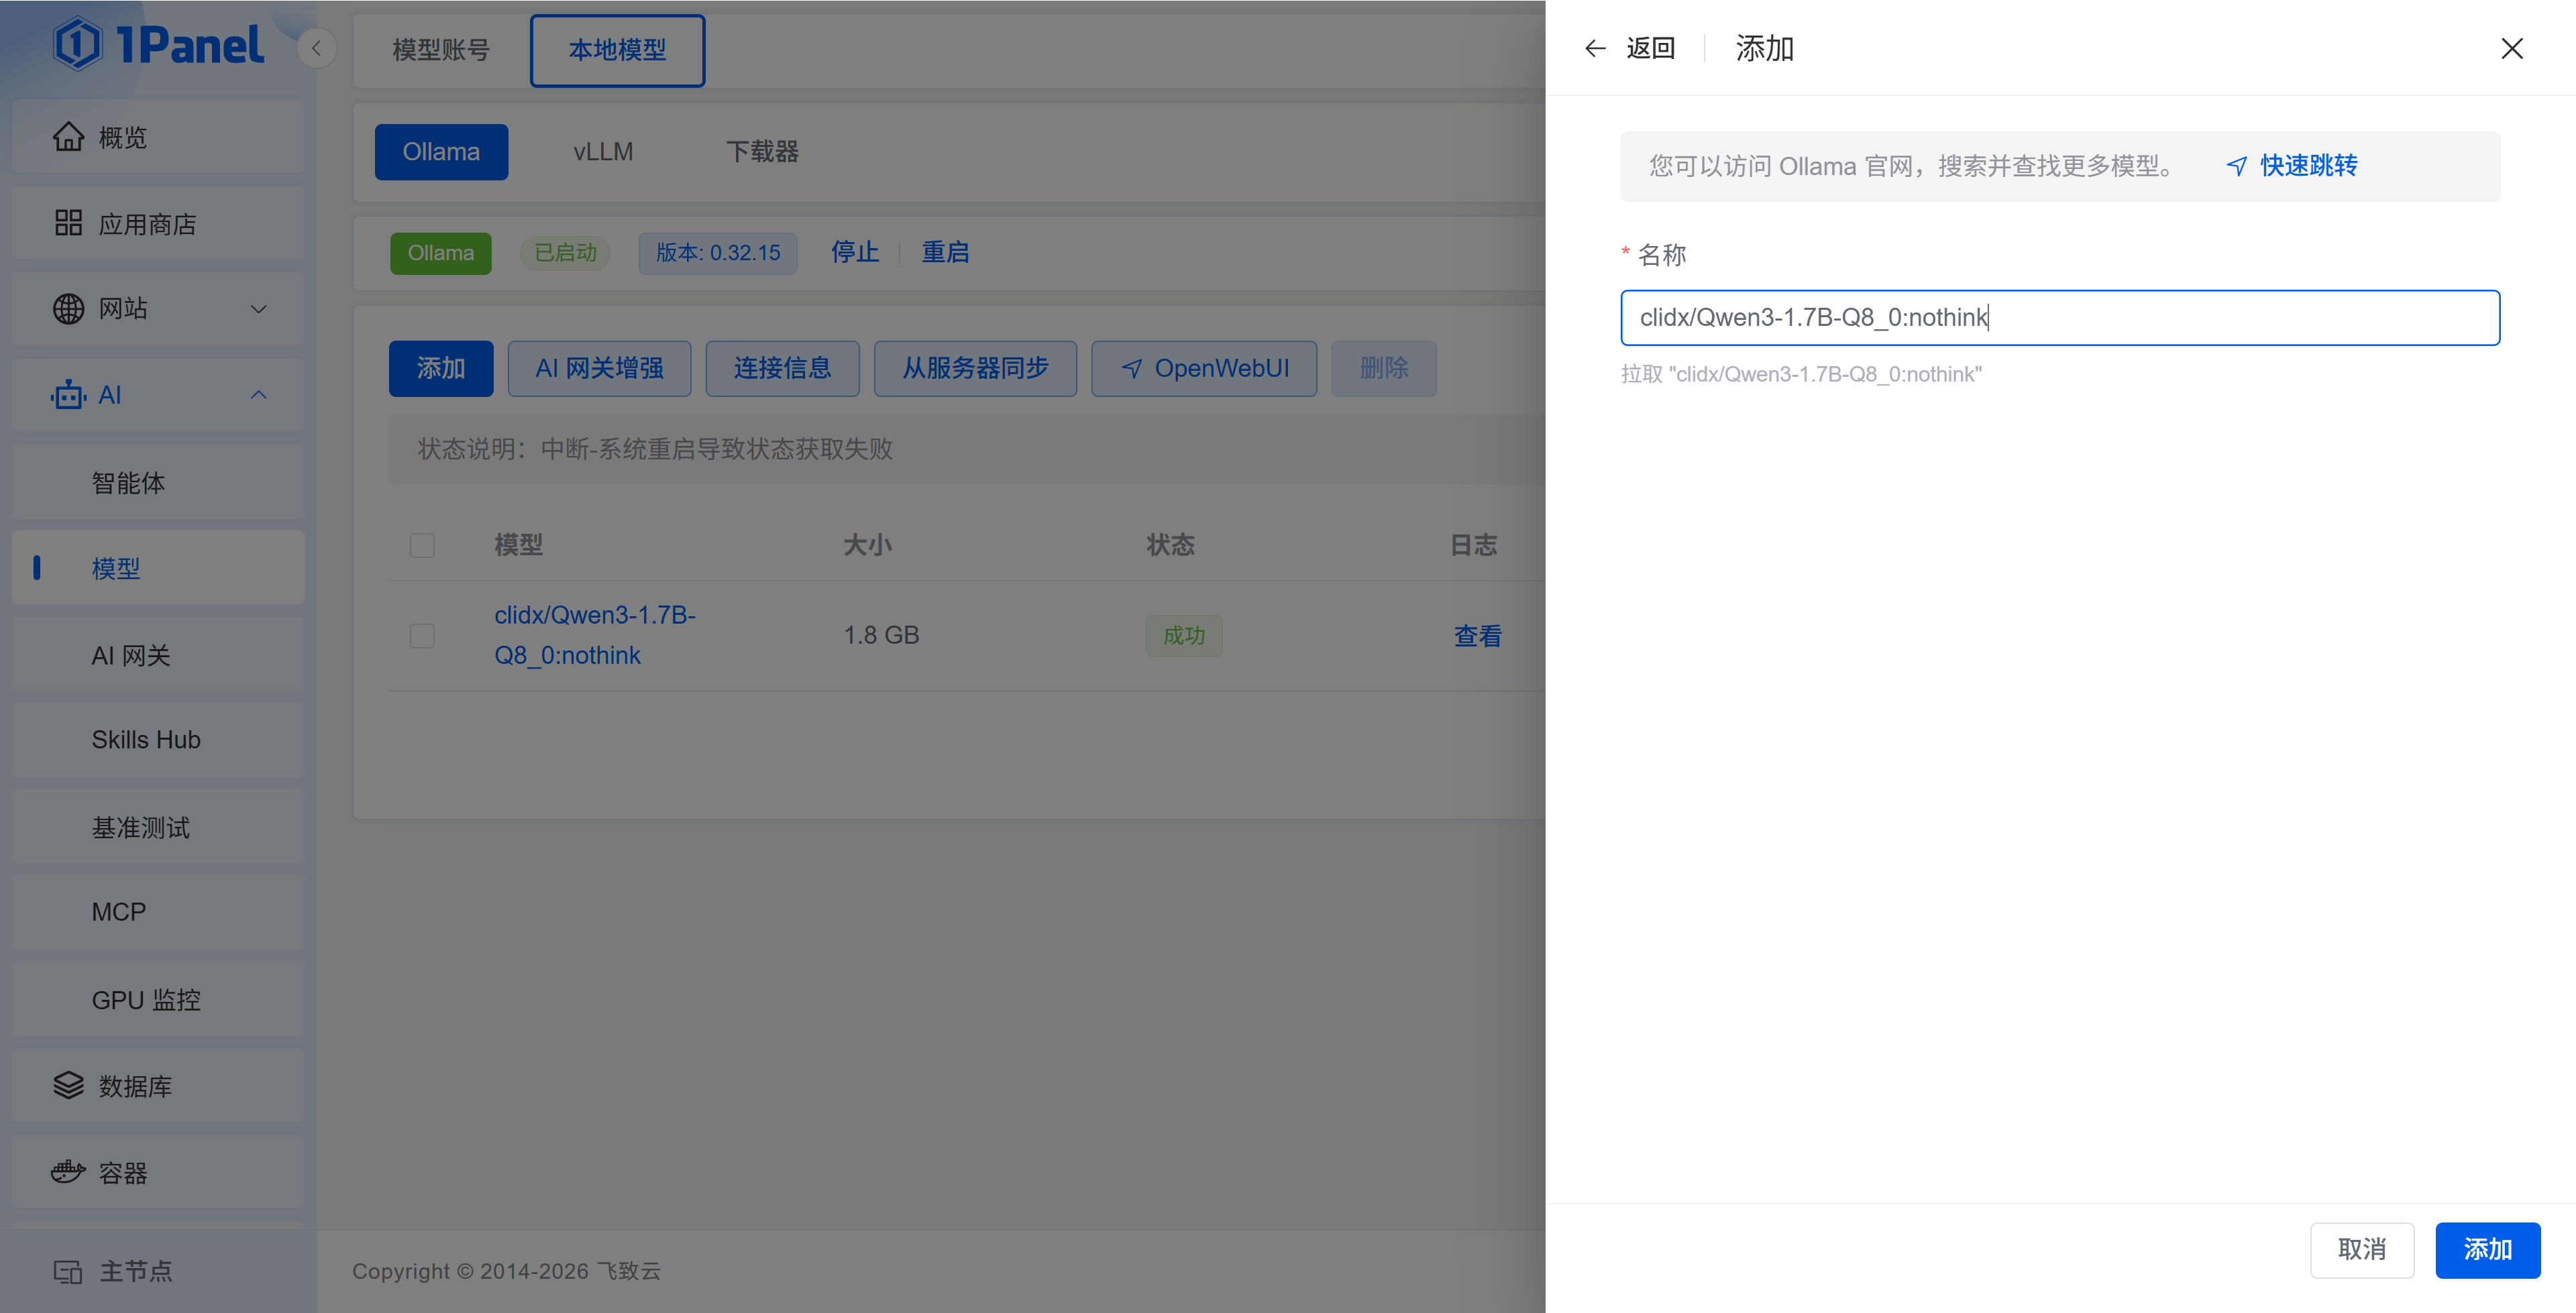
Task: Close the 添加 drawer with the X
Action: [2512, 48]
